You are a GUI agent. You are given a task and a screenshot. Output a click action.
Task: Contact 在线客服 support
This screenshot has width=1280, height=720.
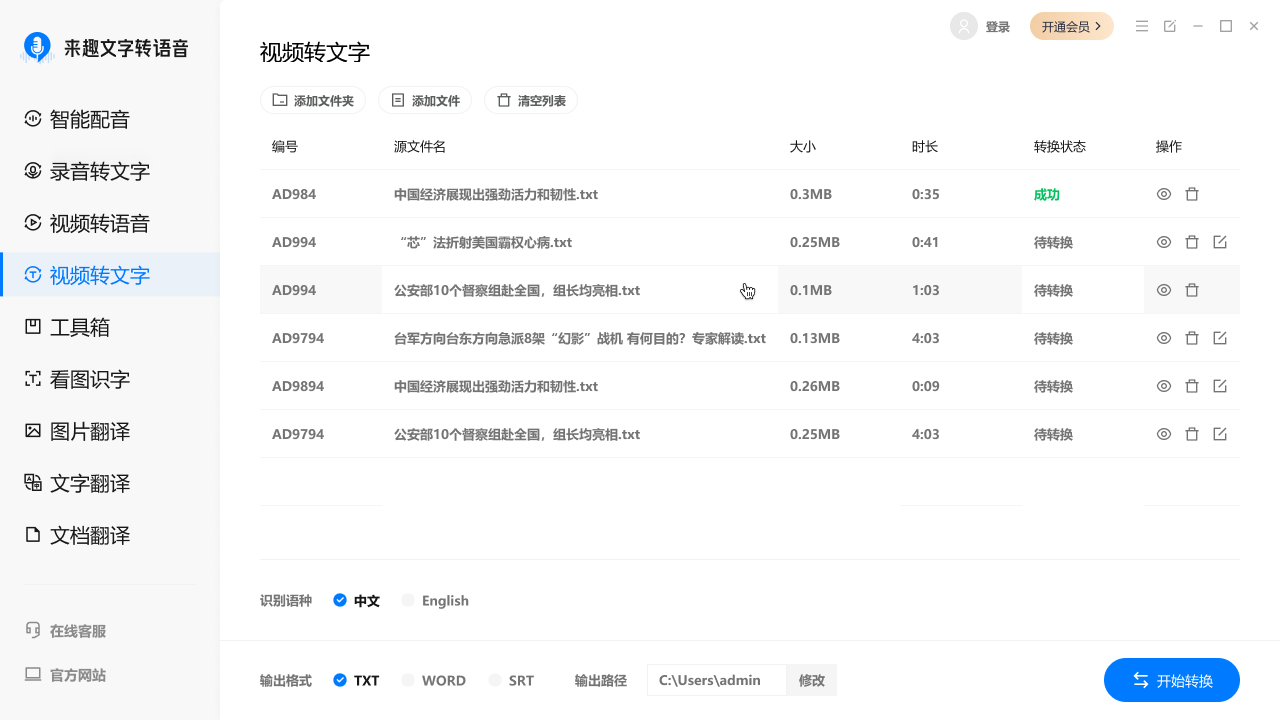click(66, 631)
